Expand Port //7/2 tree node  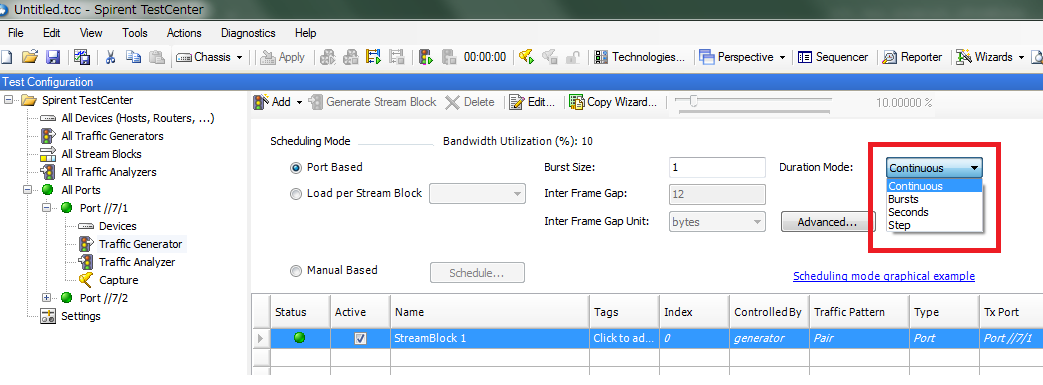click(x=47, y=297)
